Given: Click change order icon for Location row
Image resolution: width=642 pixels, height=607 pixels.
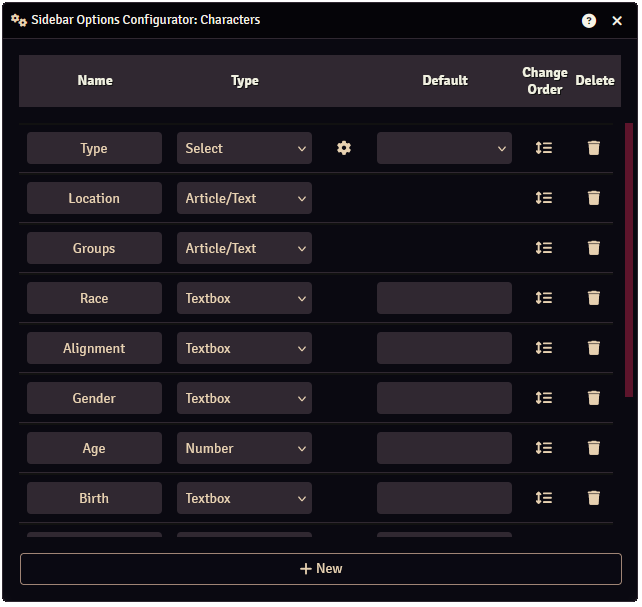Looking at the screenshot, I should [x=543, y=198].
